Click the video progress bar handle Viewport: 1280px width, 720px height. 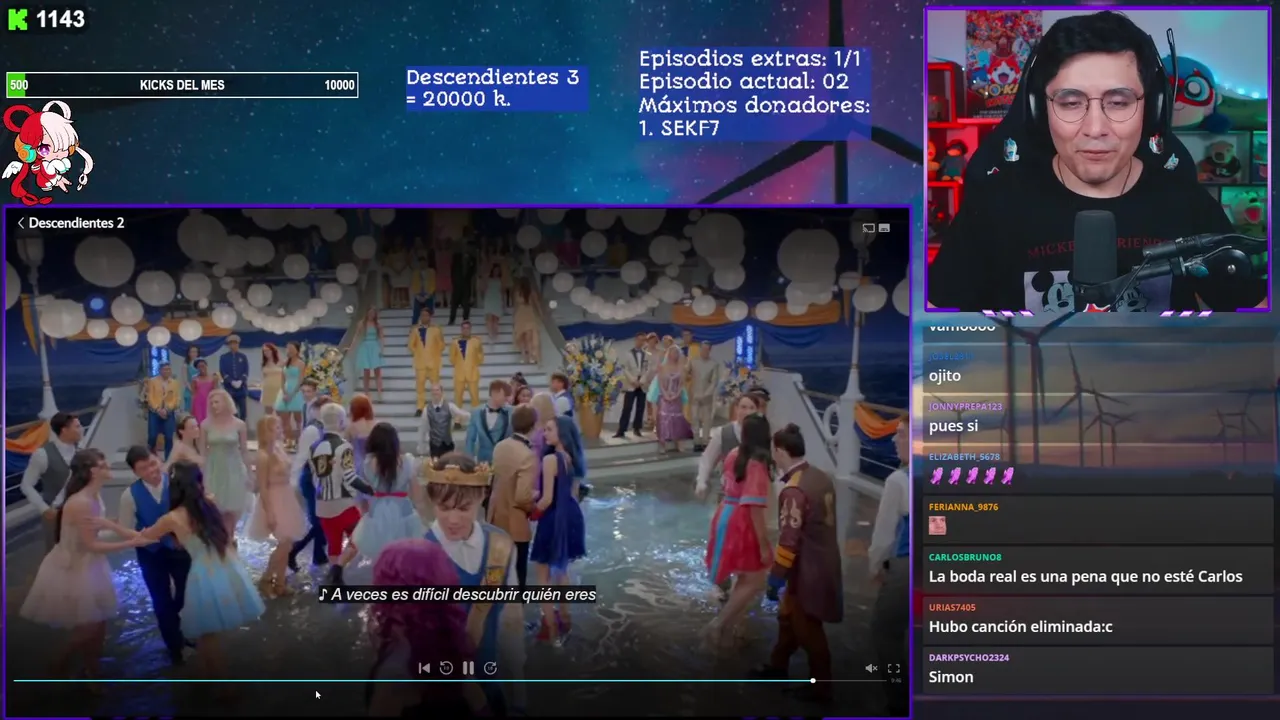coord(813,681)
